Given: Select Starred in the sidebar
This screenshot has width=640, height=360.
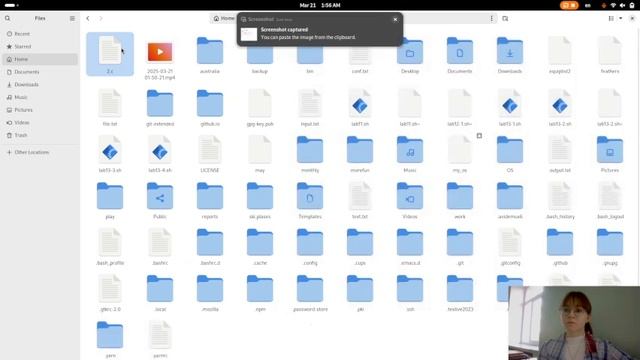Looking at the screenshot, I should 40,47.
